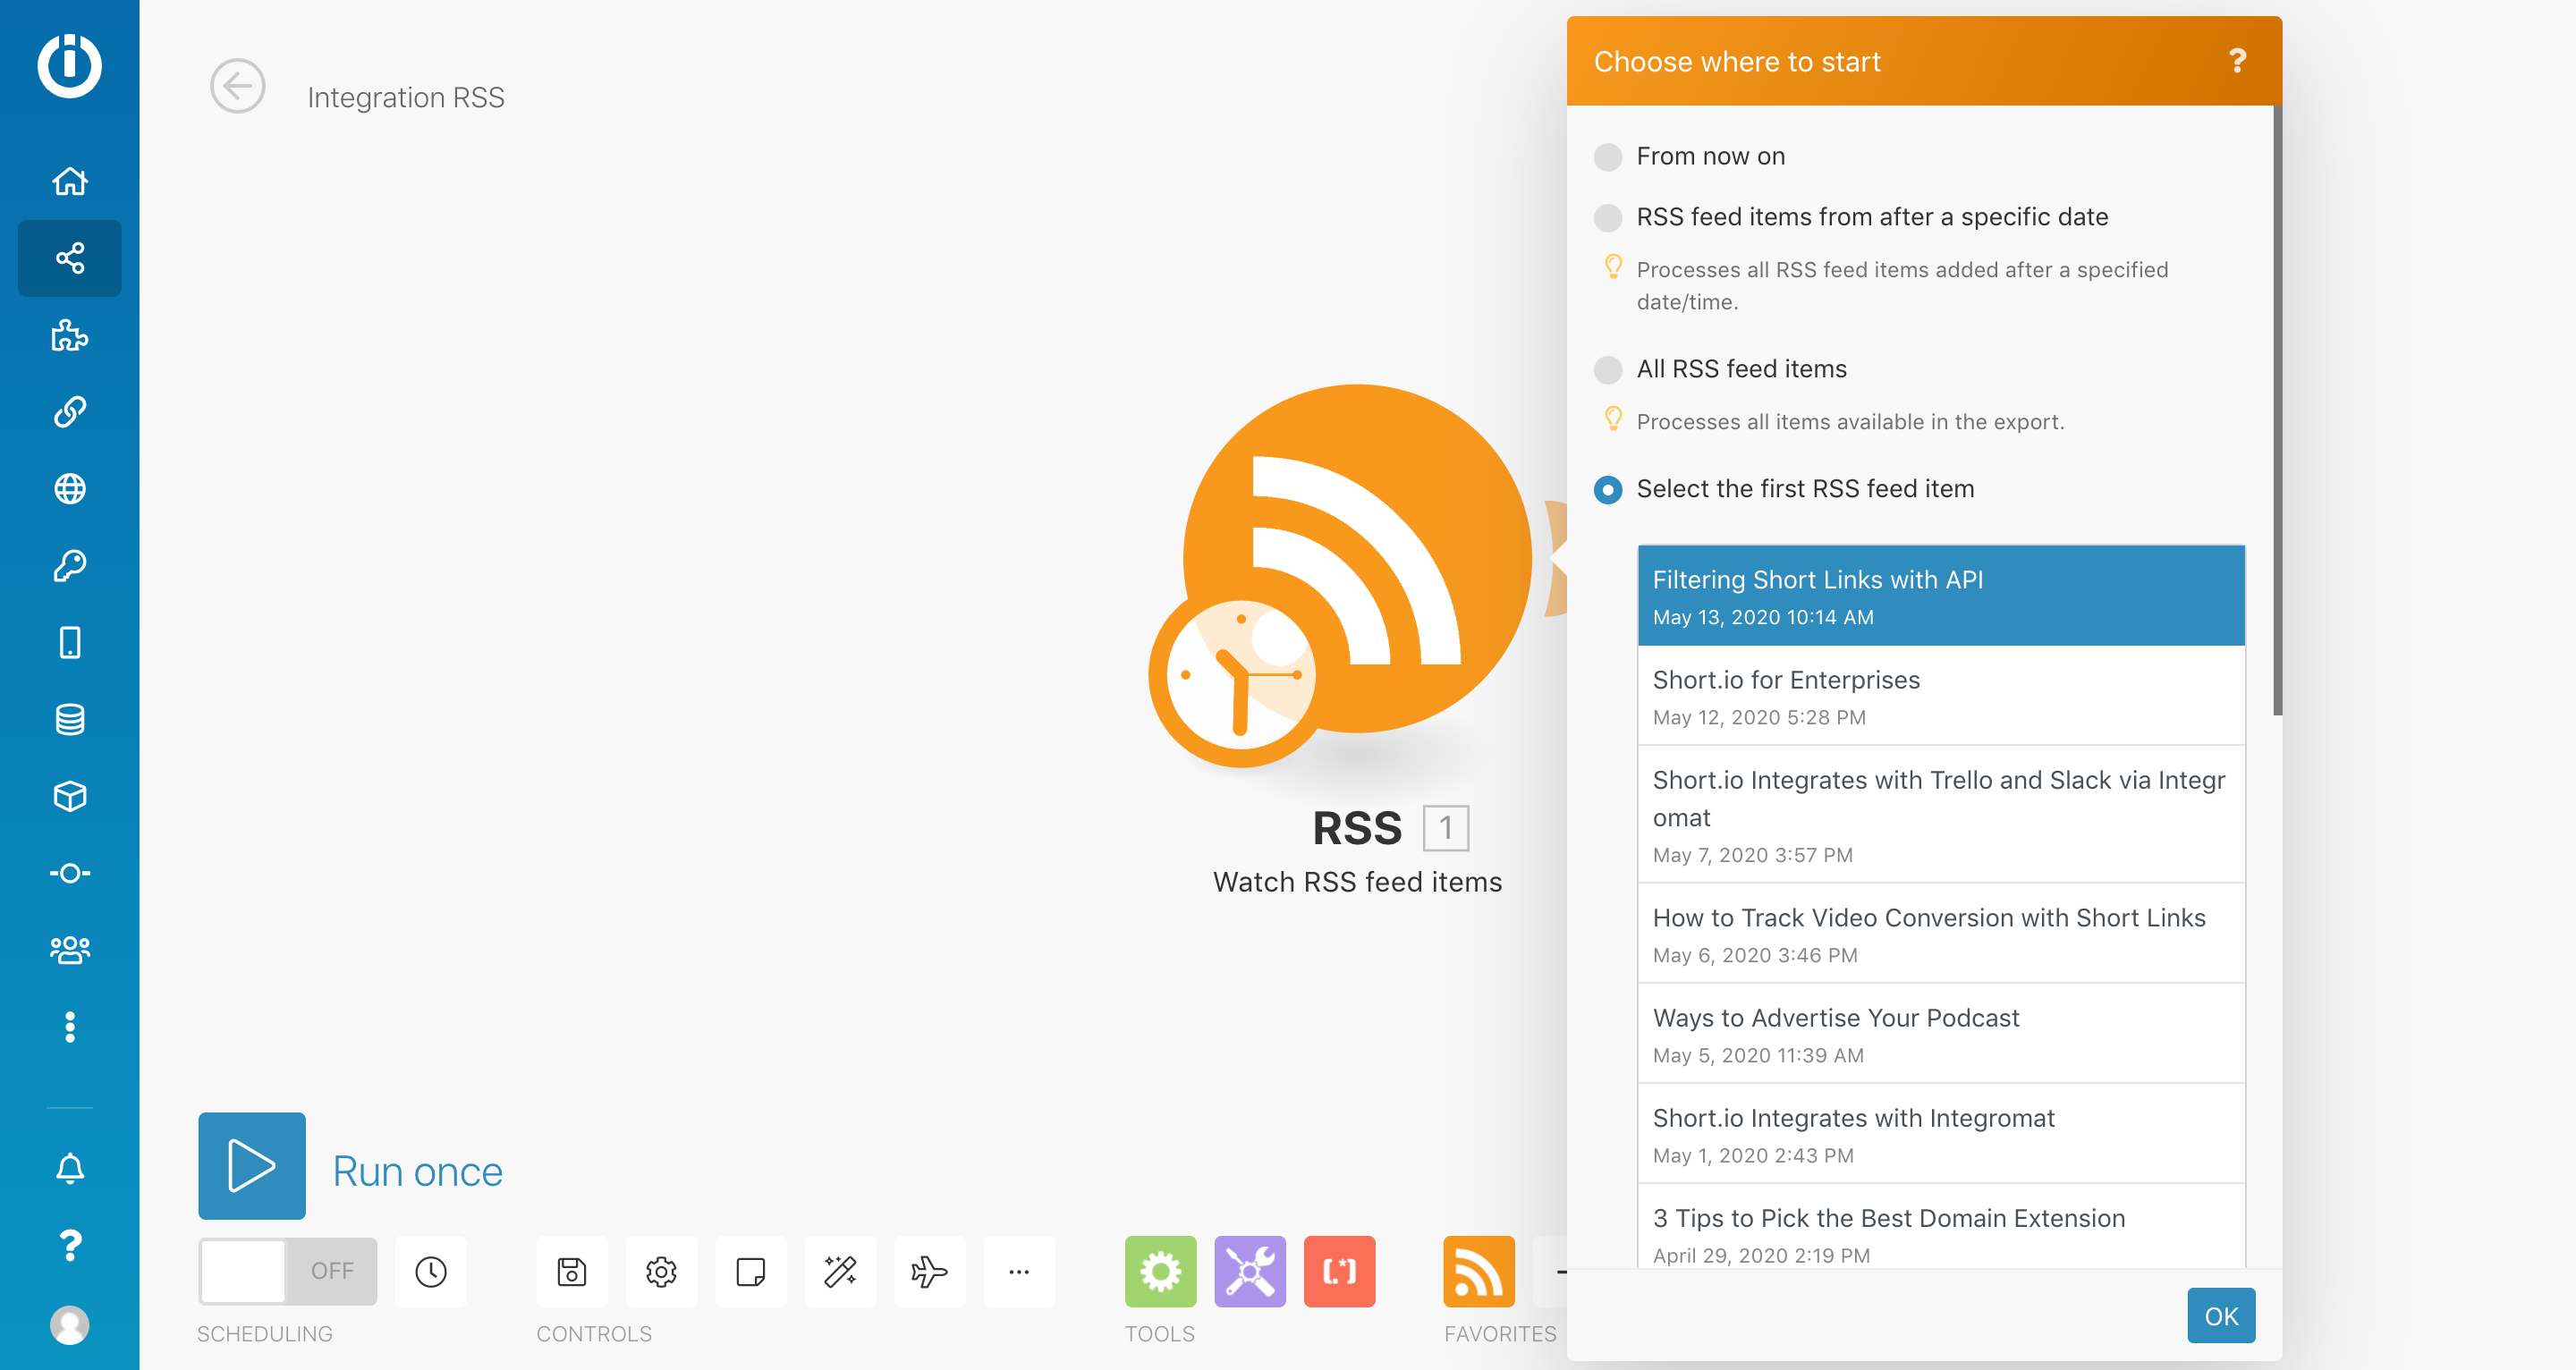
Task: Open Connections link icon in sidebar
Action: 69,412
